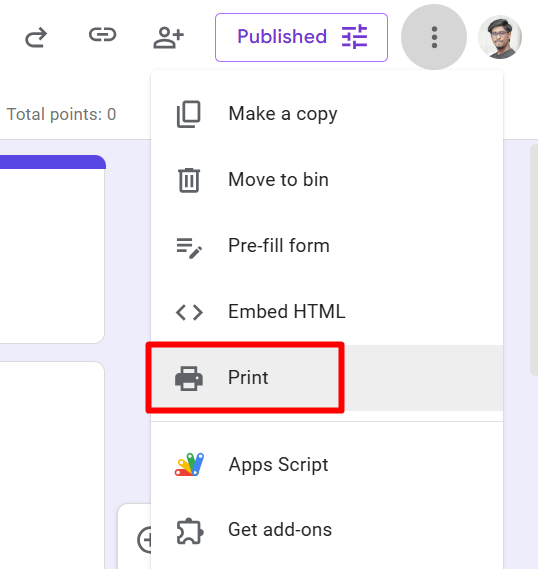This screenshot has width=538, height=569.
Task: Choose Print from the menu
Action: (327, 377)
